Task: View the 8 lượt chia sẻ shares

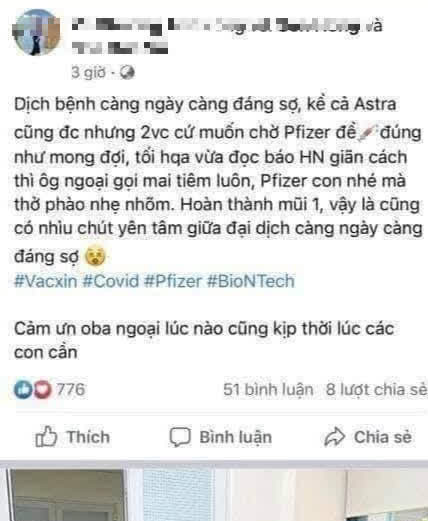Action: click(x=376, y=389)
